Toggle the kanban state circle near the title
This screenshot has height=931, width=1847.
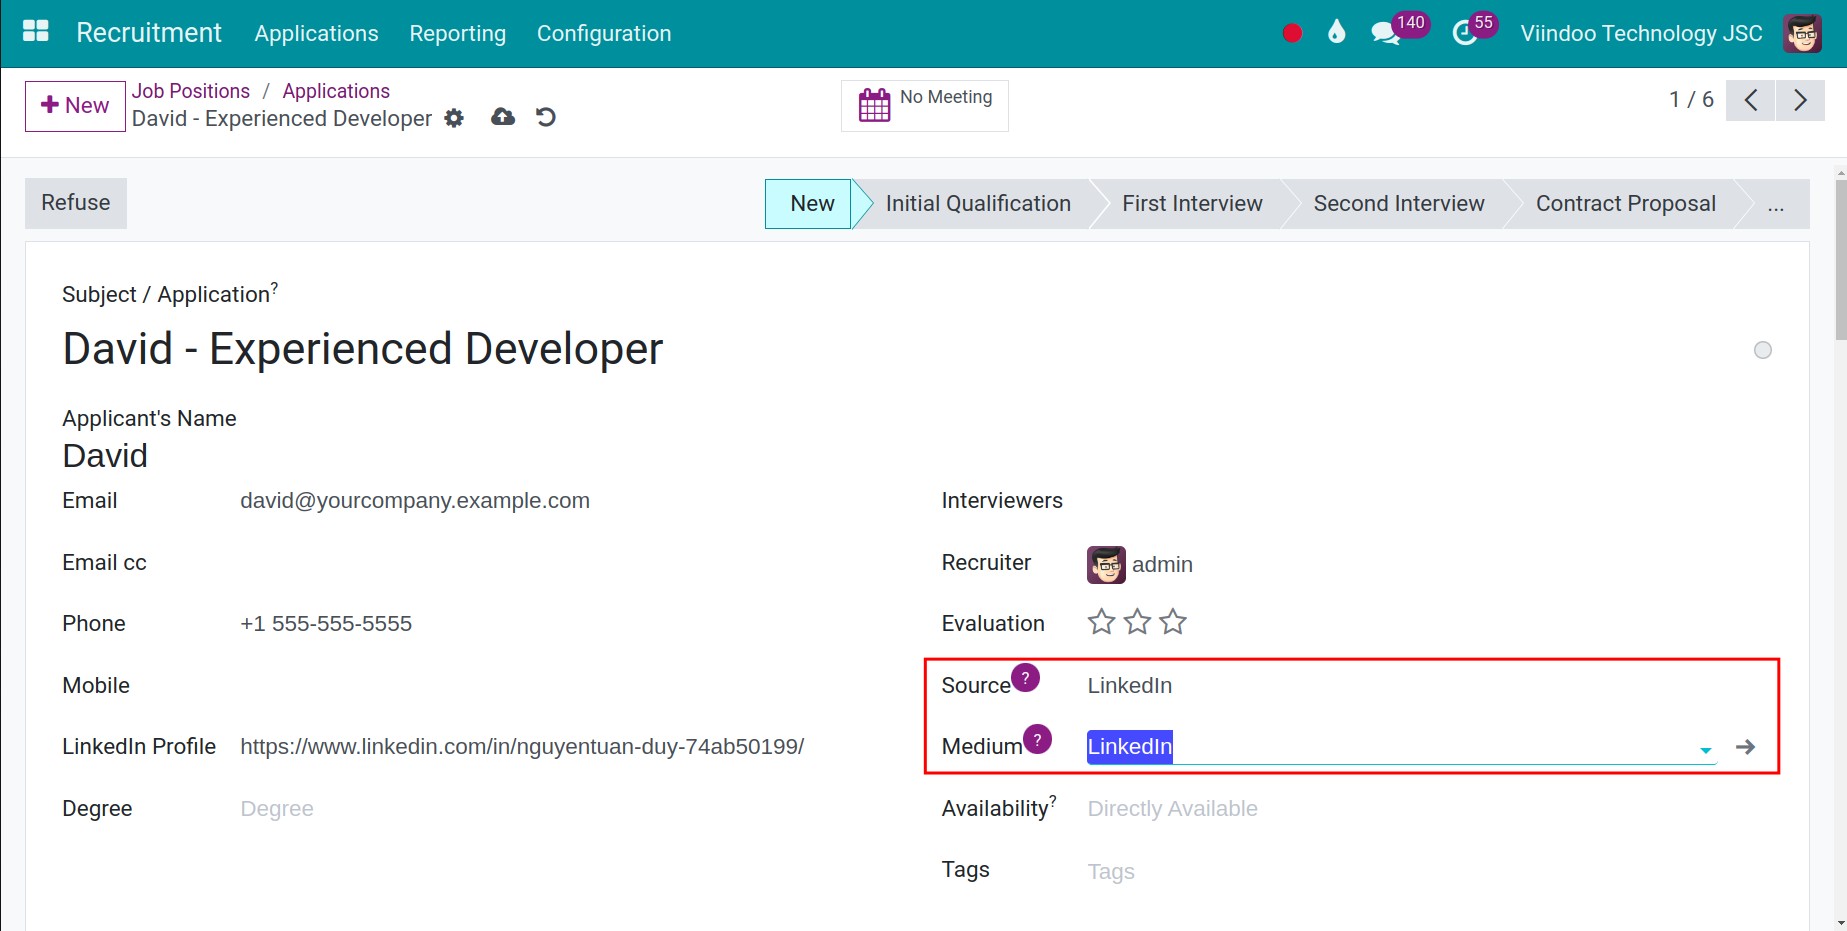[1763, 350]
